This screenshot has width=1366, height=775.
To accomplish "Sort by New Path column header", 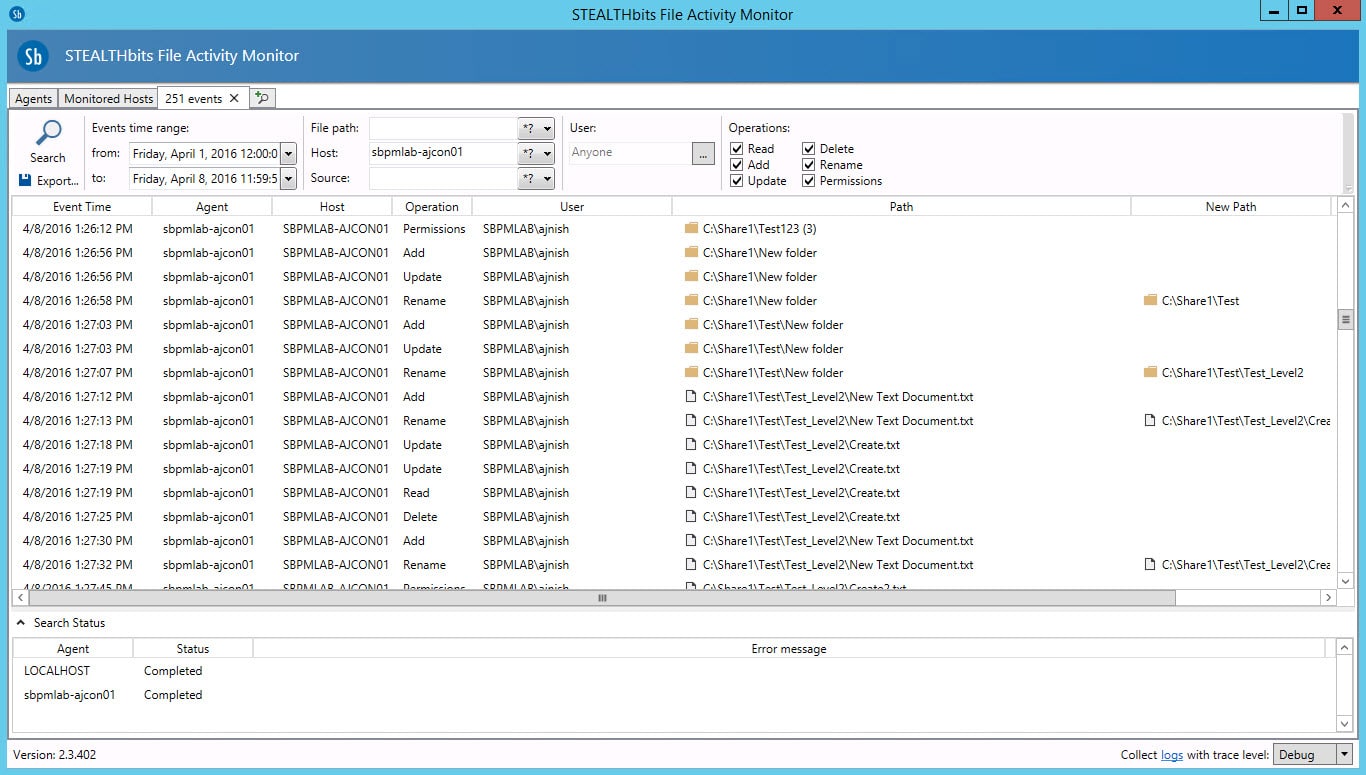I will click(x=1231, y=207).
